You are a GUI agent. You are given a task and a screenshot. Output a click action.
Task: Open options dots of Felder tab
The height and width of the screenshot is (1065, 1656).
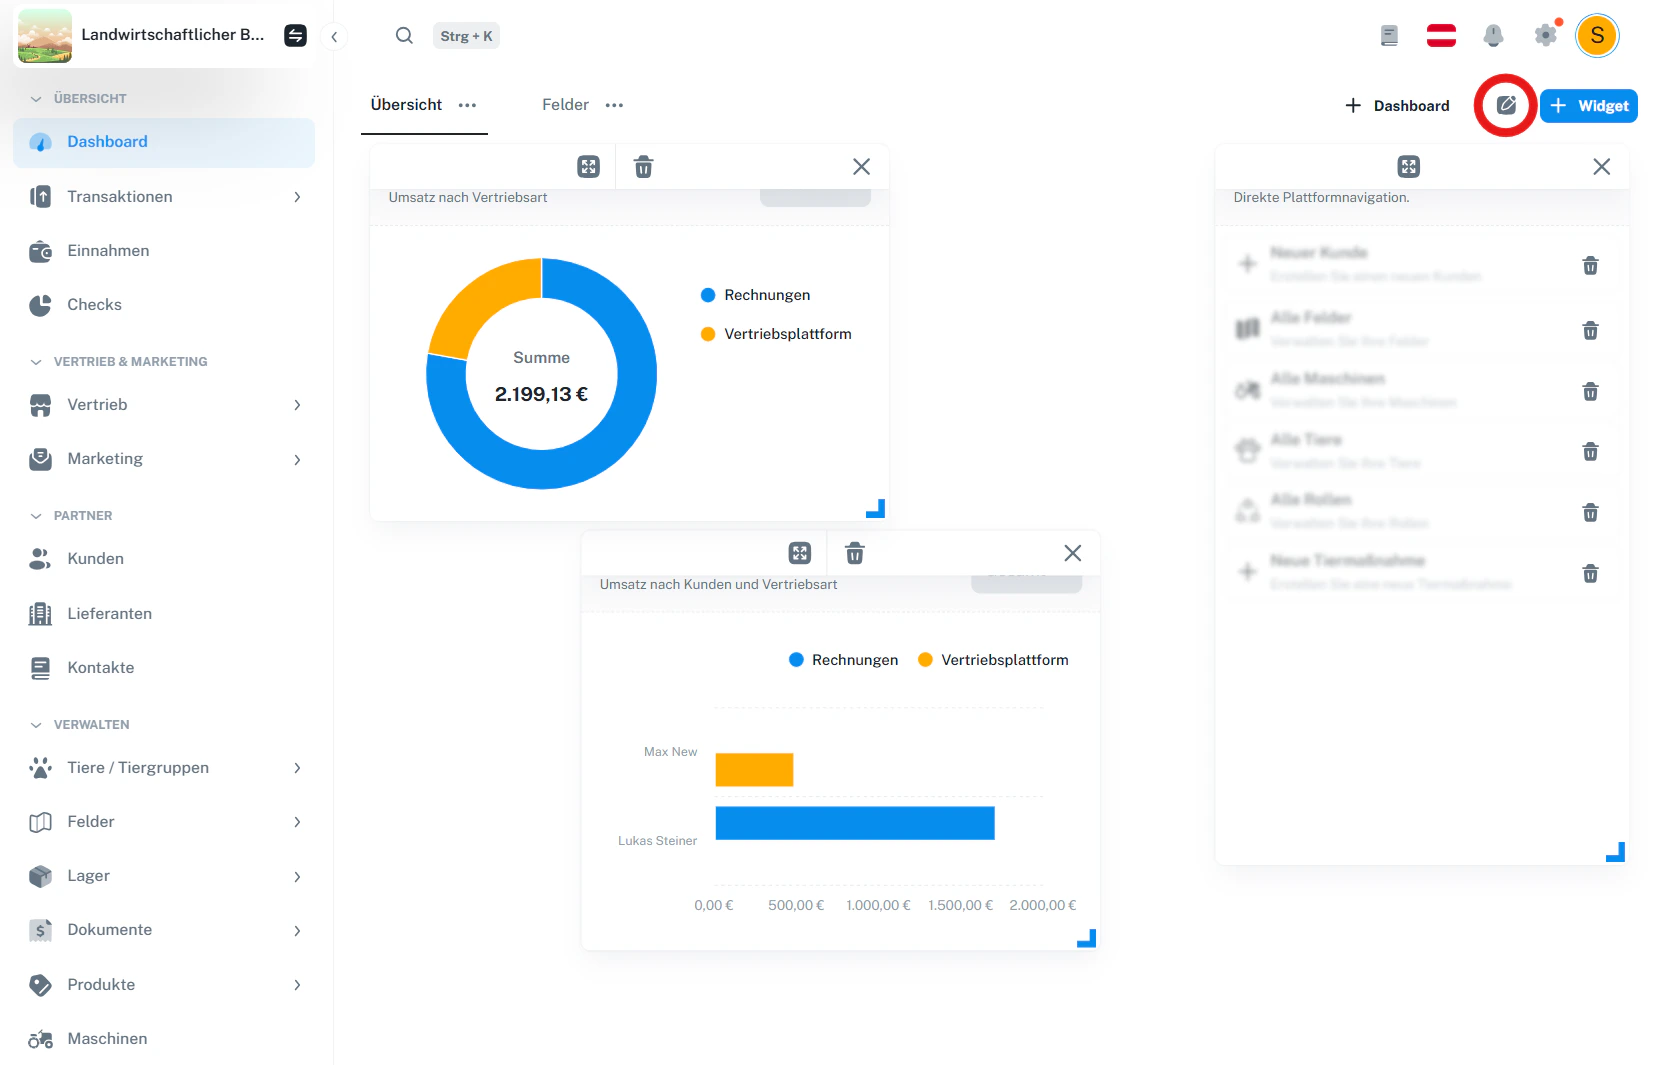(614, 105)
